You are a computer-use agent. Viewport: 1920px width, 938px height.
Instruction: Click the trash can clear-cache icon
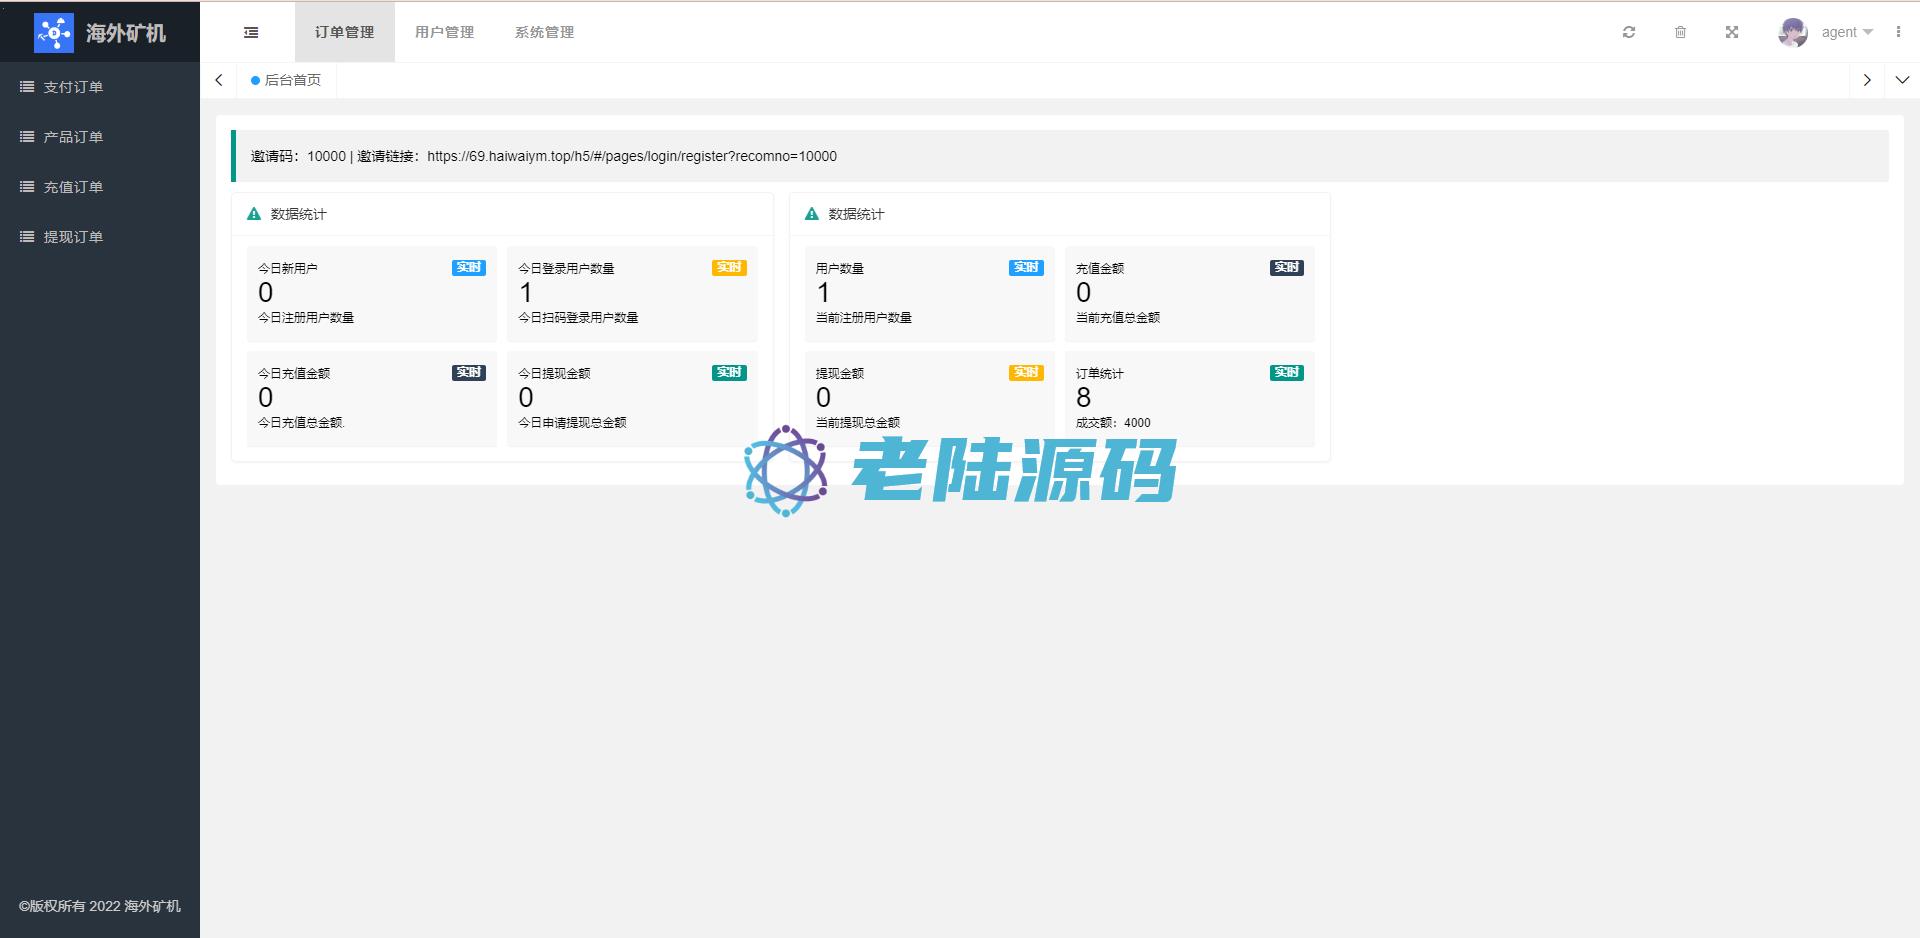(1680, 32)
